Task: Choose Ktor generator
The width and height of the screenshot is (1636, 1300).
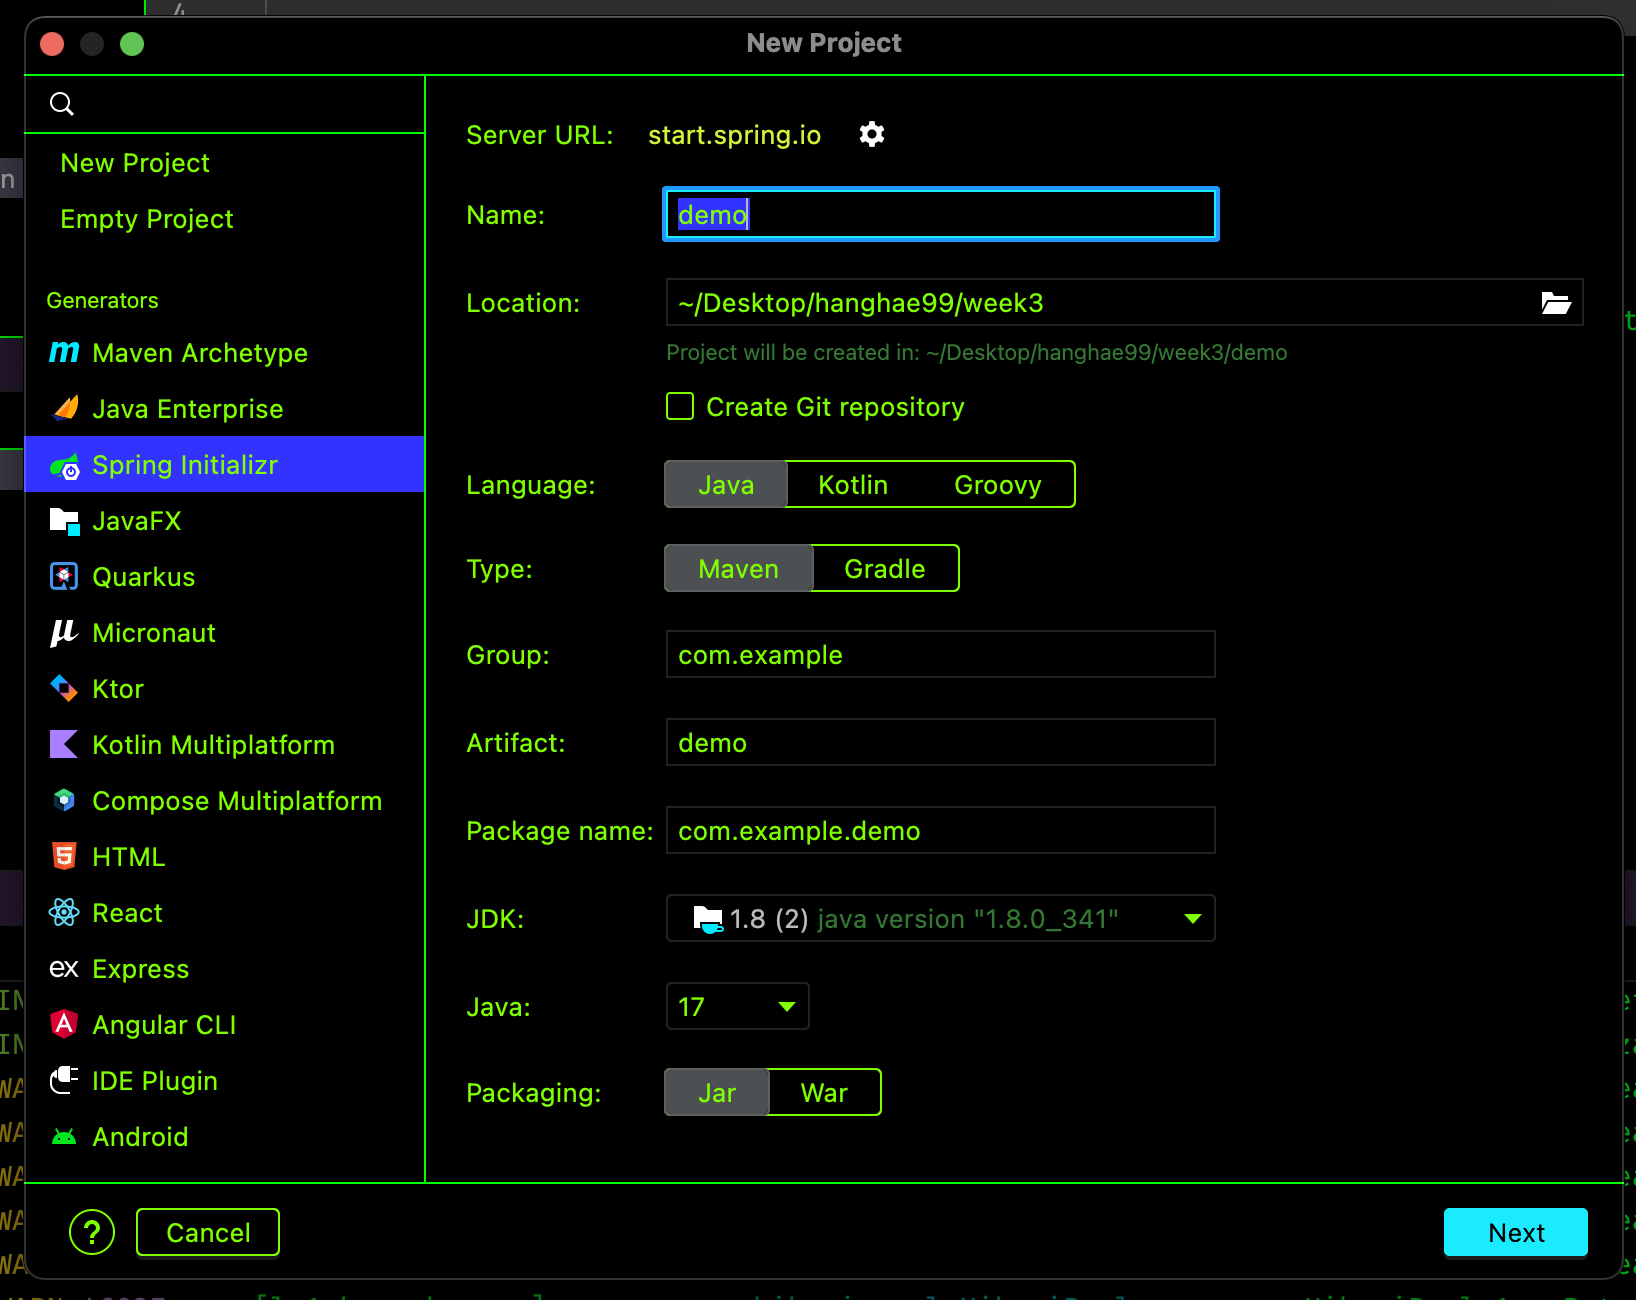Action: pos(224,688)
